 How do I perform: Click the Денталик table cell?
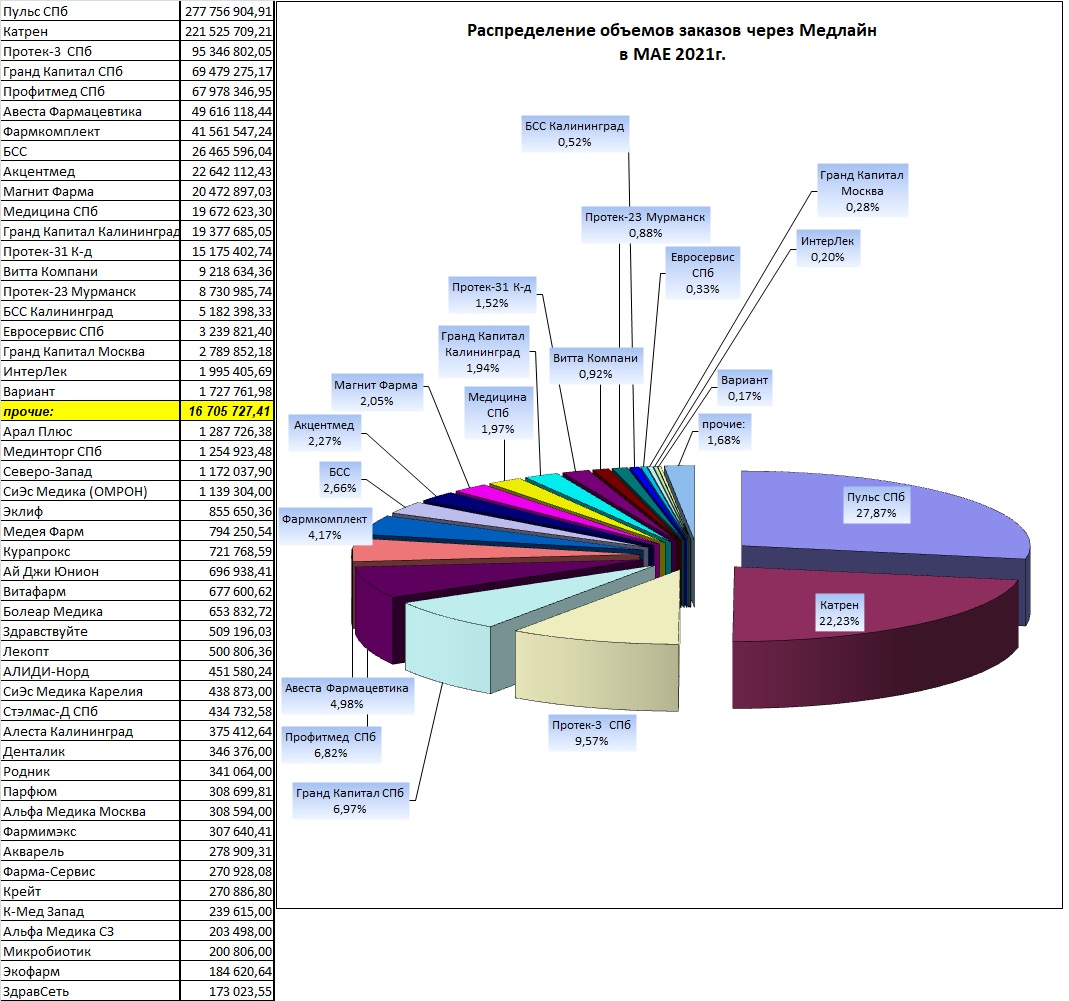coord(90,751)
